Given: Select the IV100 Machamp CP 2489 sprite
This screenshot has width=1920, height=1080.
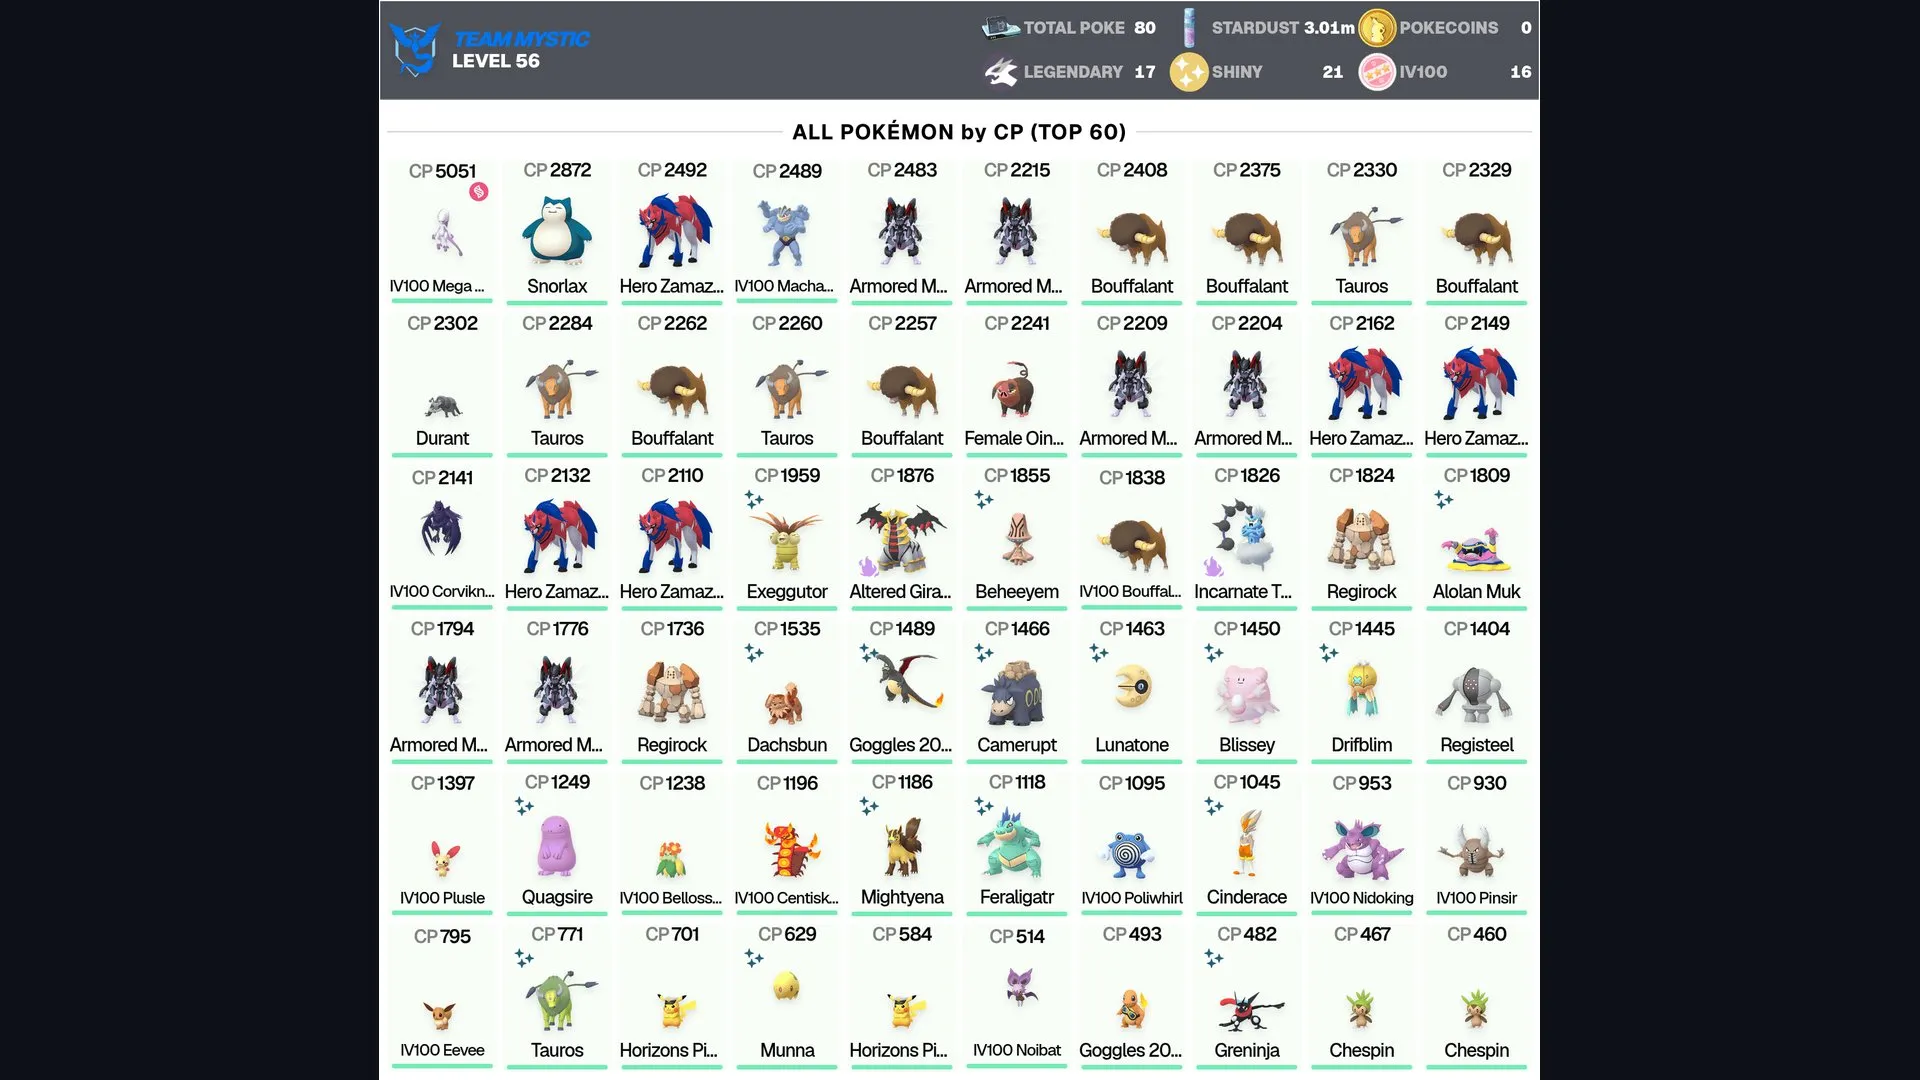Looking at the screenshot, I should 787,233.
